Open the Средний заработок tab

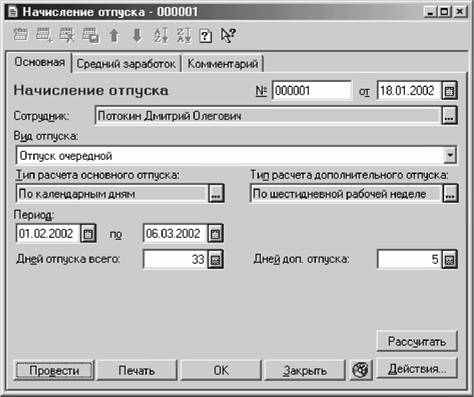[126, 63]
